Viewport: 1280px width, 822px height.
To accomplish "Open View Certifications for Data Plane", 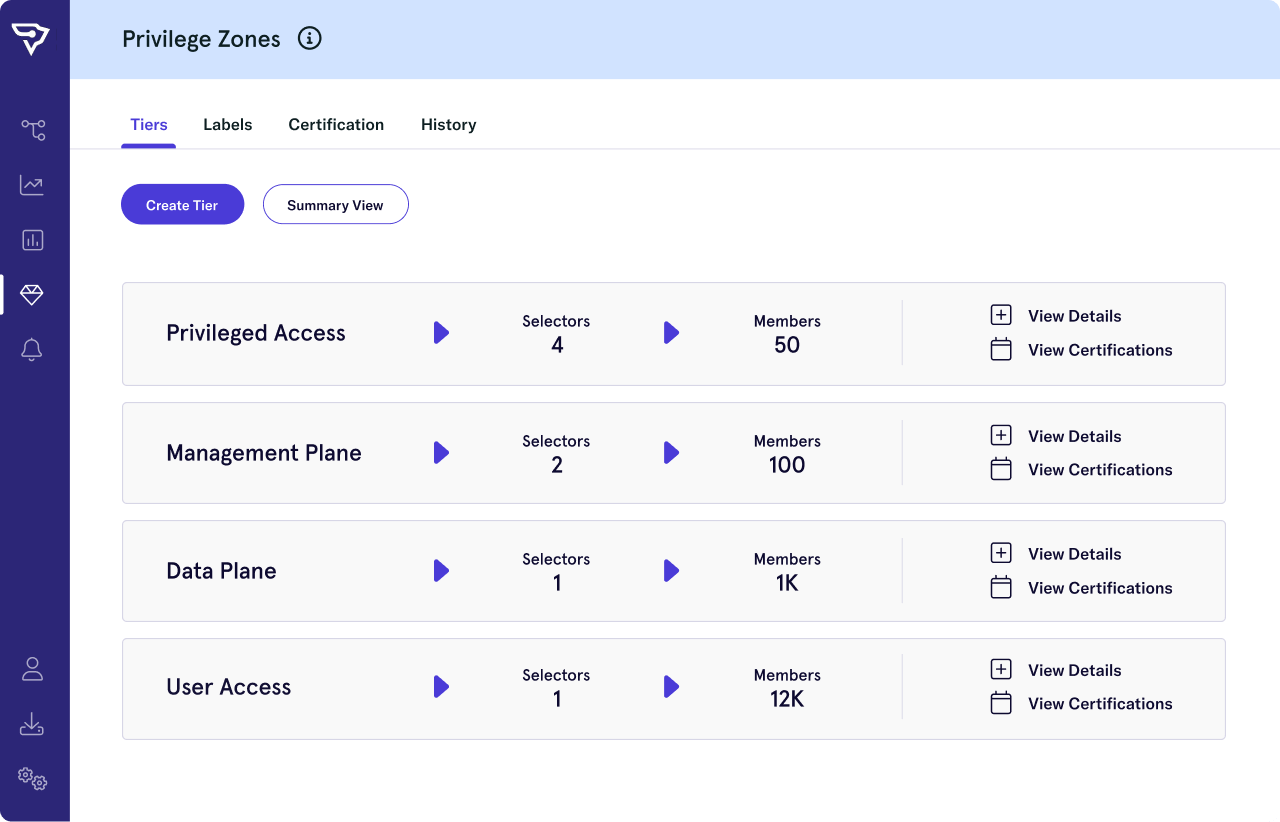I will 1099,588.
